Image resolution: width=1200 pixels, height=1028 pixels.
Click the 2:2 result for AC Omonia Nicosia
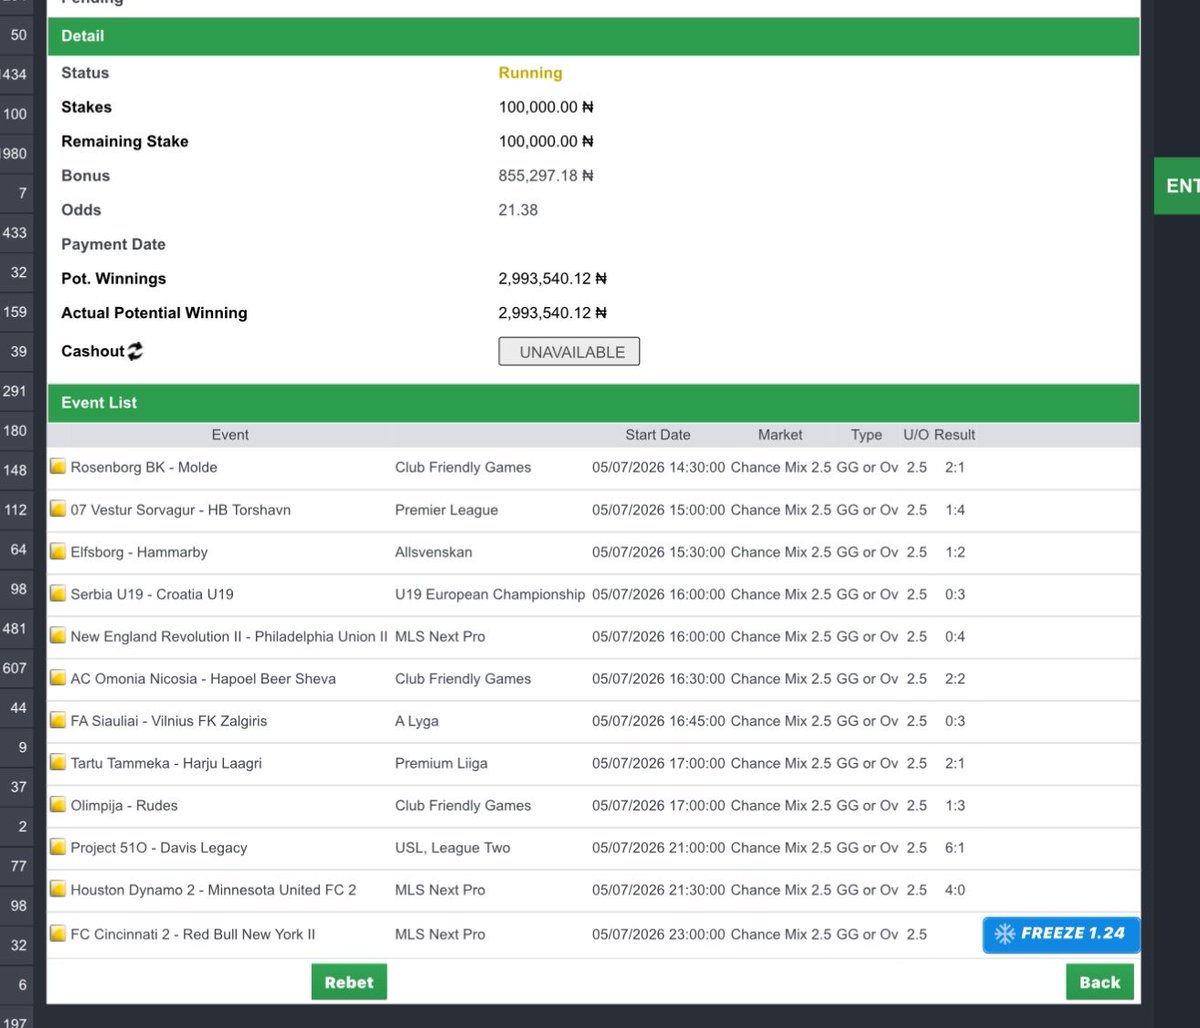[x=955, y=679]
